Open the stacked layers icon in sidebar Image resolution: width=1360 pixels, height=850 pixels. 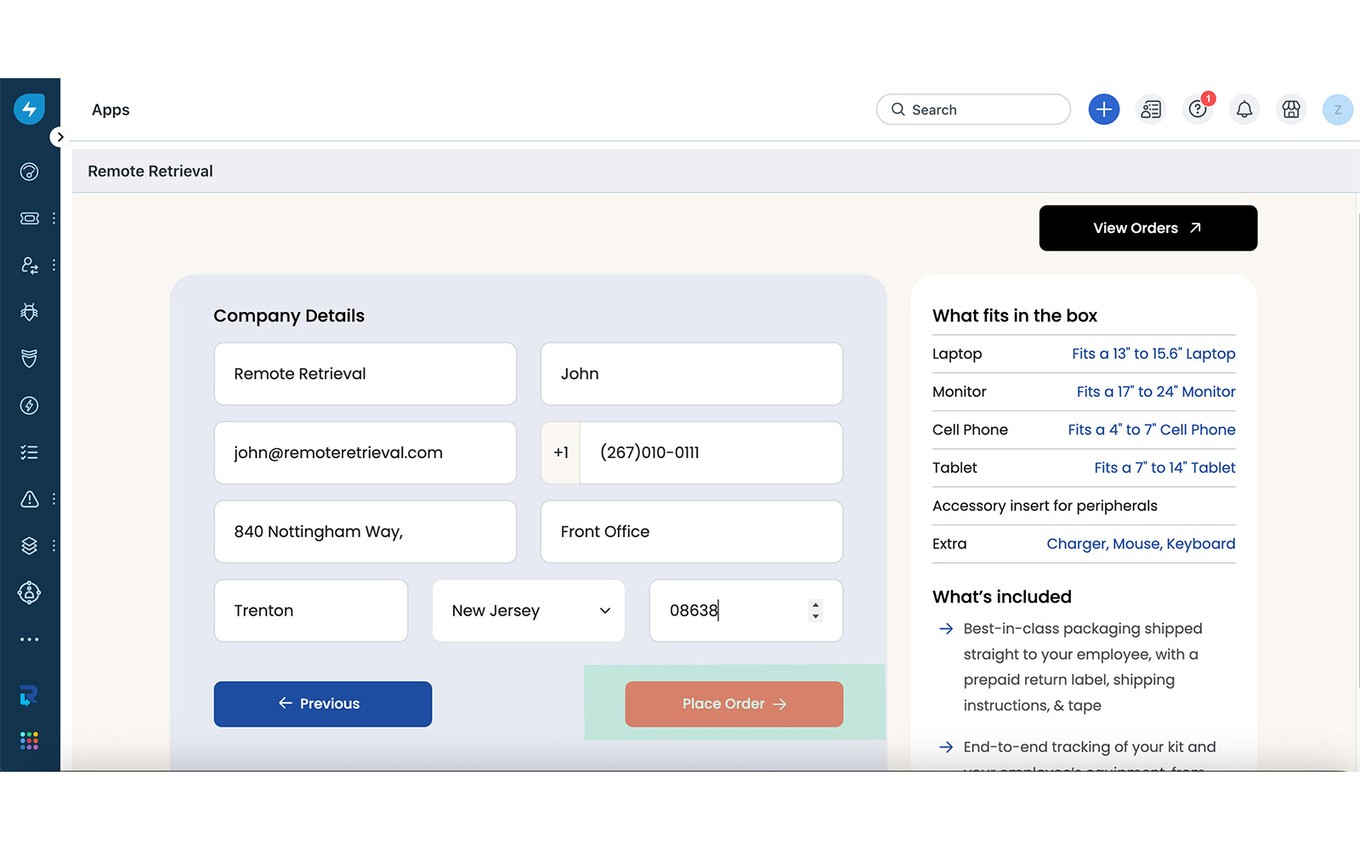(29, 545)
